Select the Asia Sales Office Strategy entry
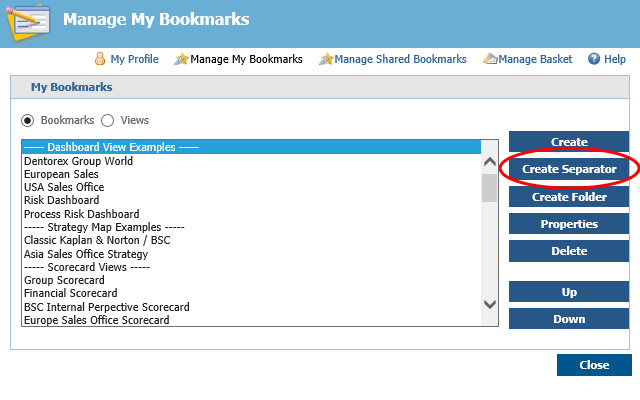The image size is (640, 400). pos(86,254)
